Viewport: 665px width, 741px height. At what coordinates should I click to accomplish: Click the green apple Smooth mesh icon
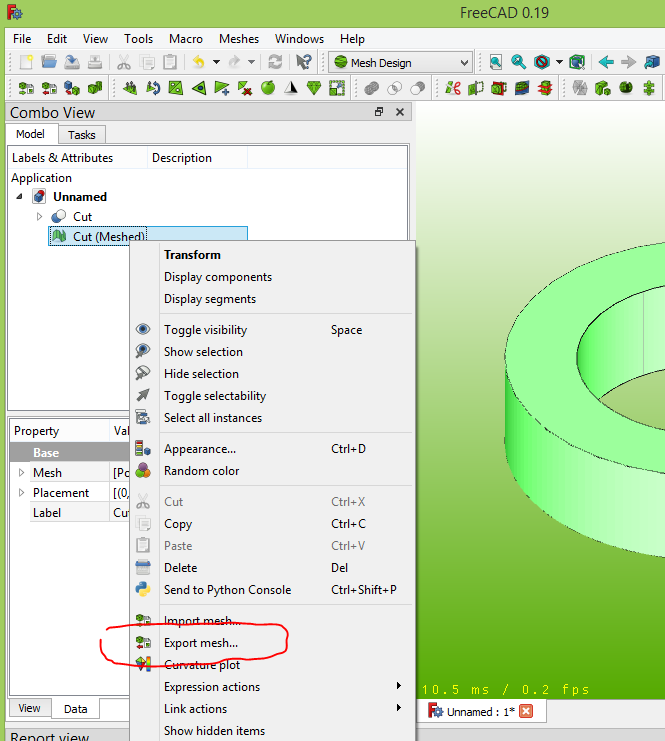268,88
